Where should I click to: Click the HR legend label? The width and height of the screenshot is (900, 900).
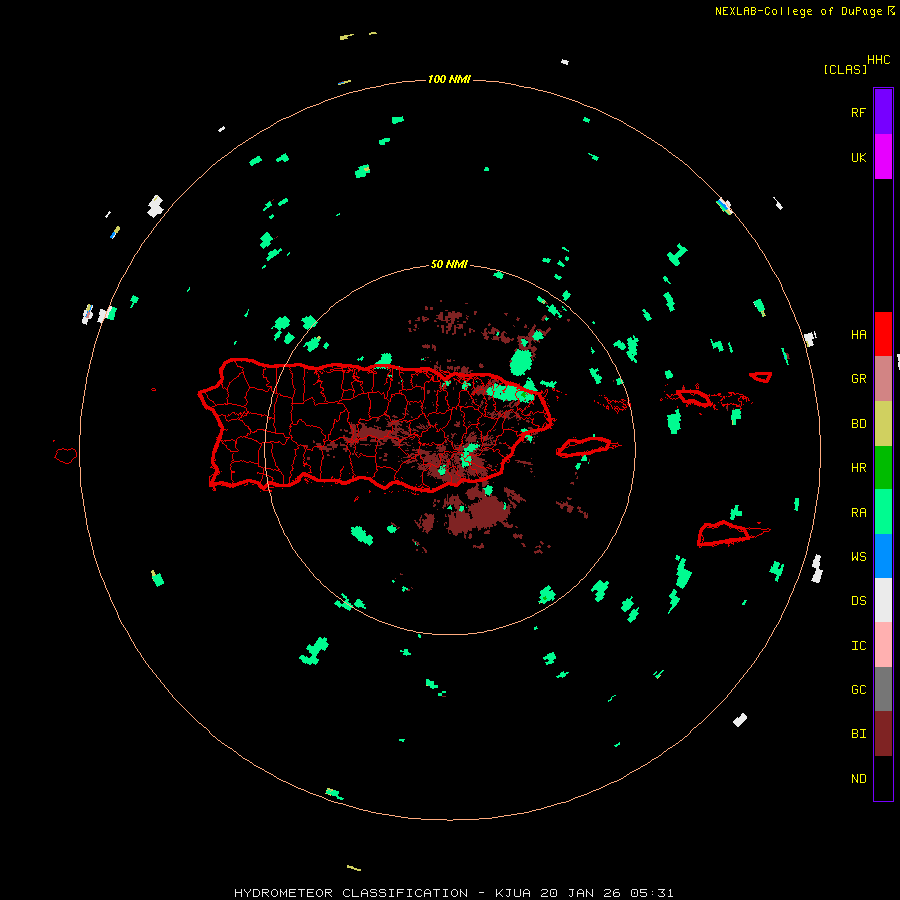858,468
